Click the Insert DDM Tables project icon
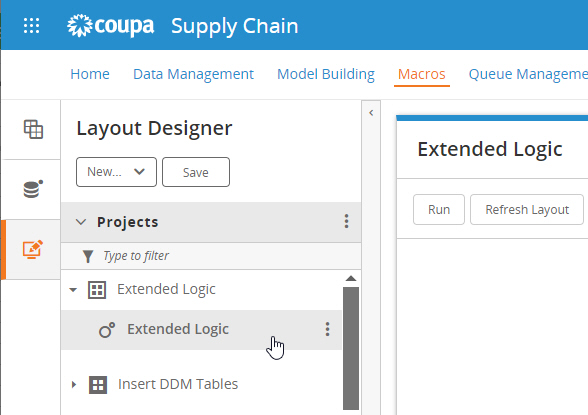Viewport: 588px width, 415px height. pyautogui.click(x=98, y=385)
